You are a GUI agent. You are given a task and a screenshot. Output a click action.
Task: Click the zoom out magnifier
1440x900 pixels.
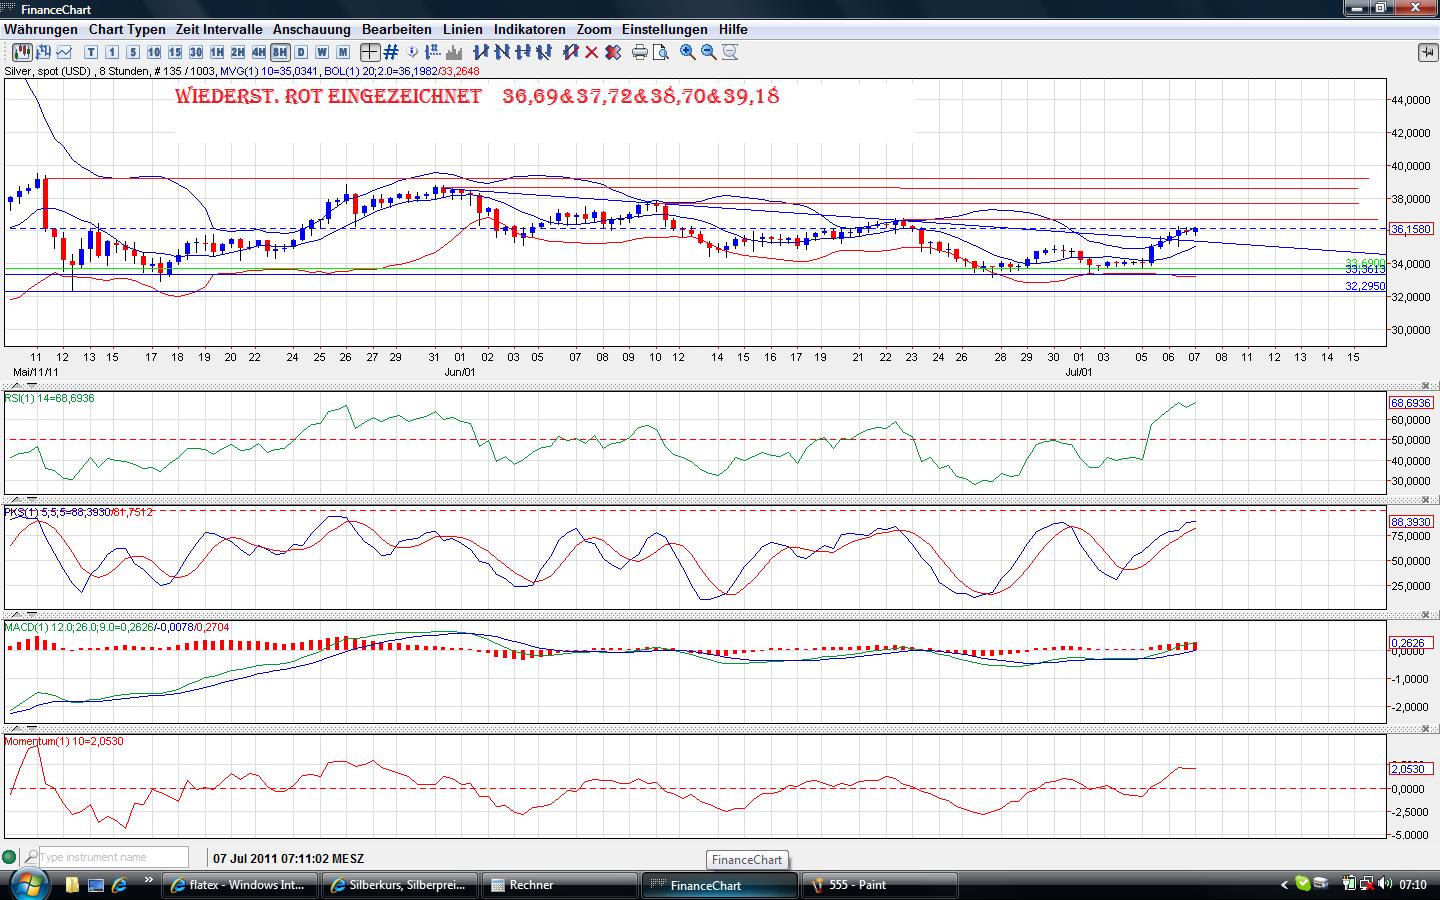click(709, 52)
